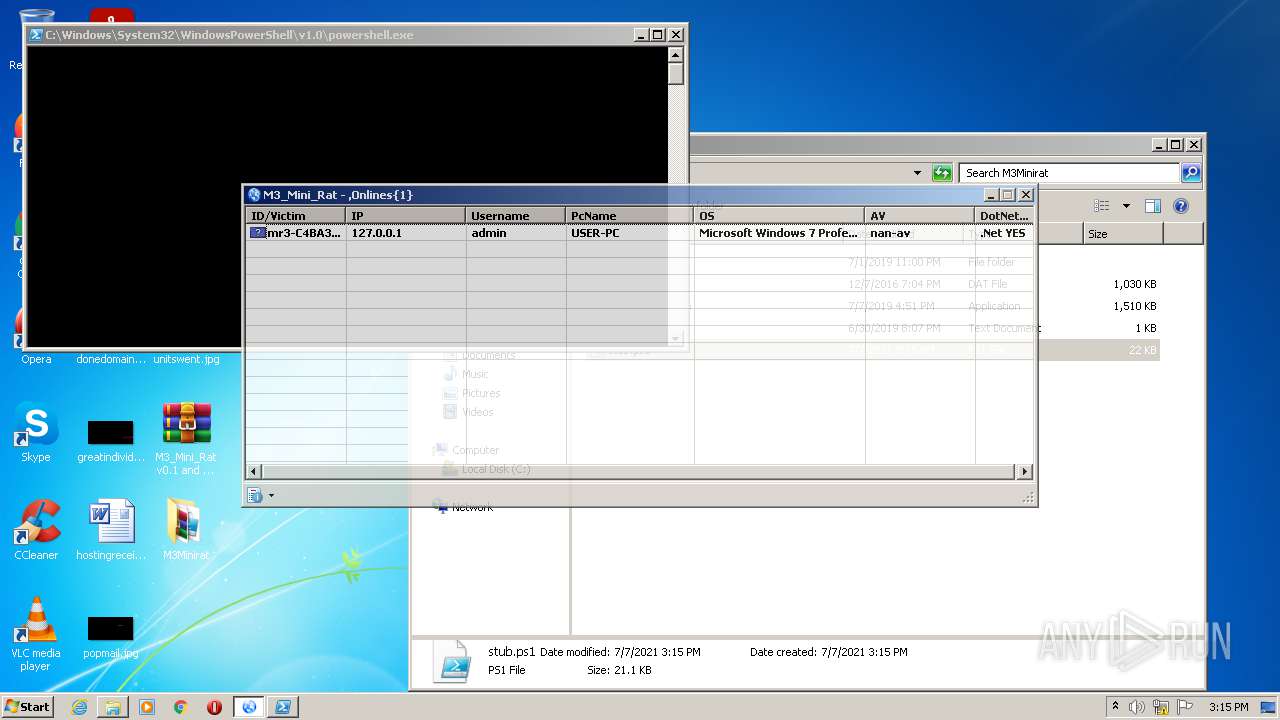Click PowerShell scrollbar up arrow
Image resolution: width=1280 pixels, height=720 pixels.
tap(676, 54)
